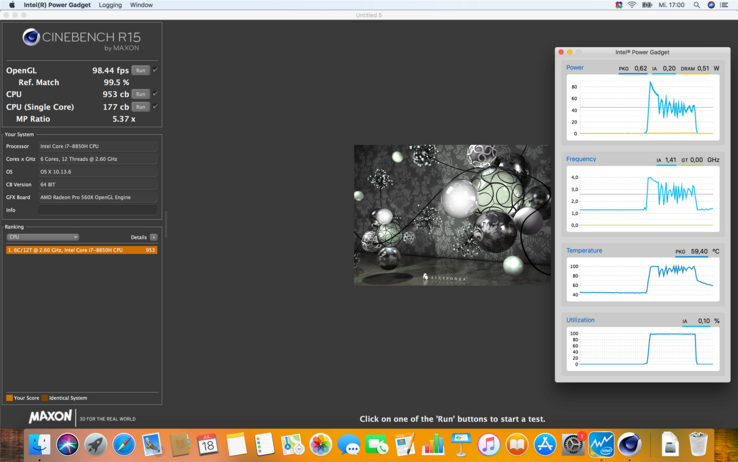This screenshot has height=462, width=738.
Task: Open the CPU ranking dropdown
Action: point(42,237)
